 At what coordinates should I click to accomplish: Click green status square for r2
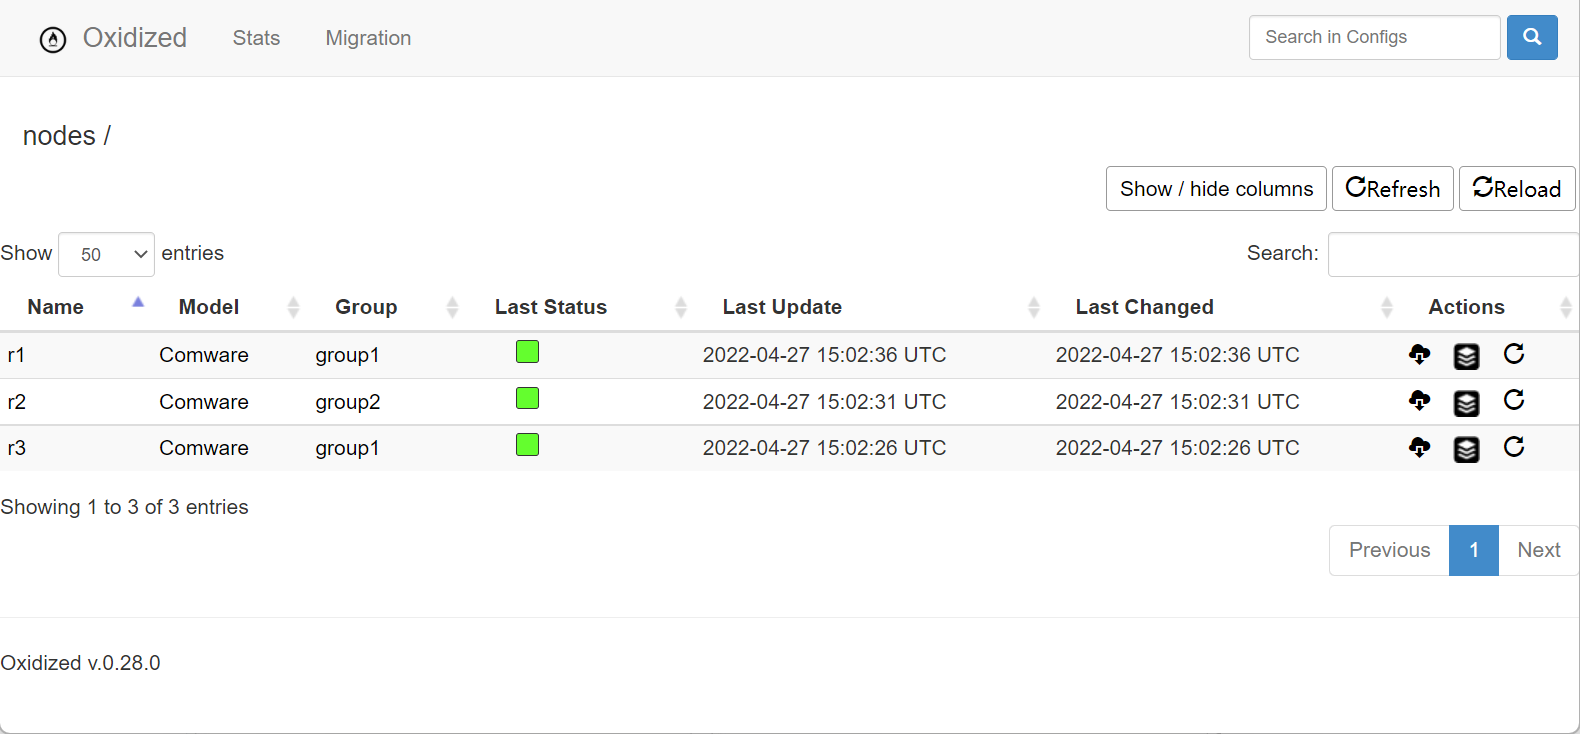(527, 399)
